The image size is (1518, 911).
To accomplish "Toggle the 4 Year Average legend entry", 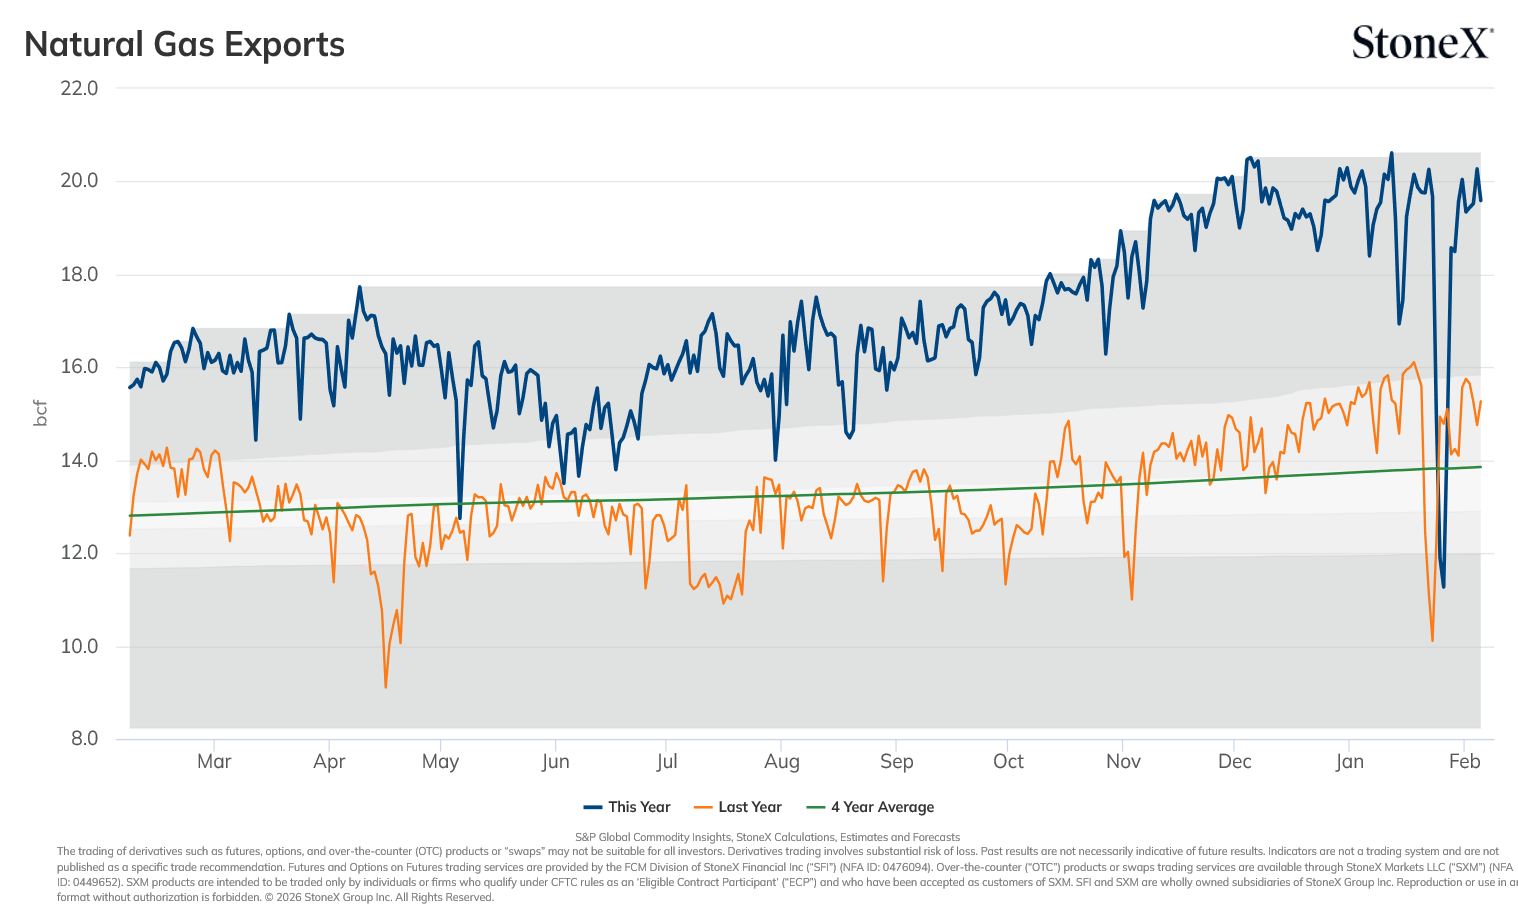I will [870, 807].
